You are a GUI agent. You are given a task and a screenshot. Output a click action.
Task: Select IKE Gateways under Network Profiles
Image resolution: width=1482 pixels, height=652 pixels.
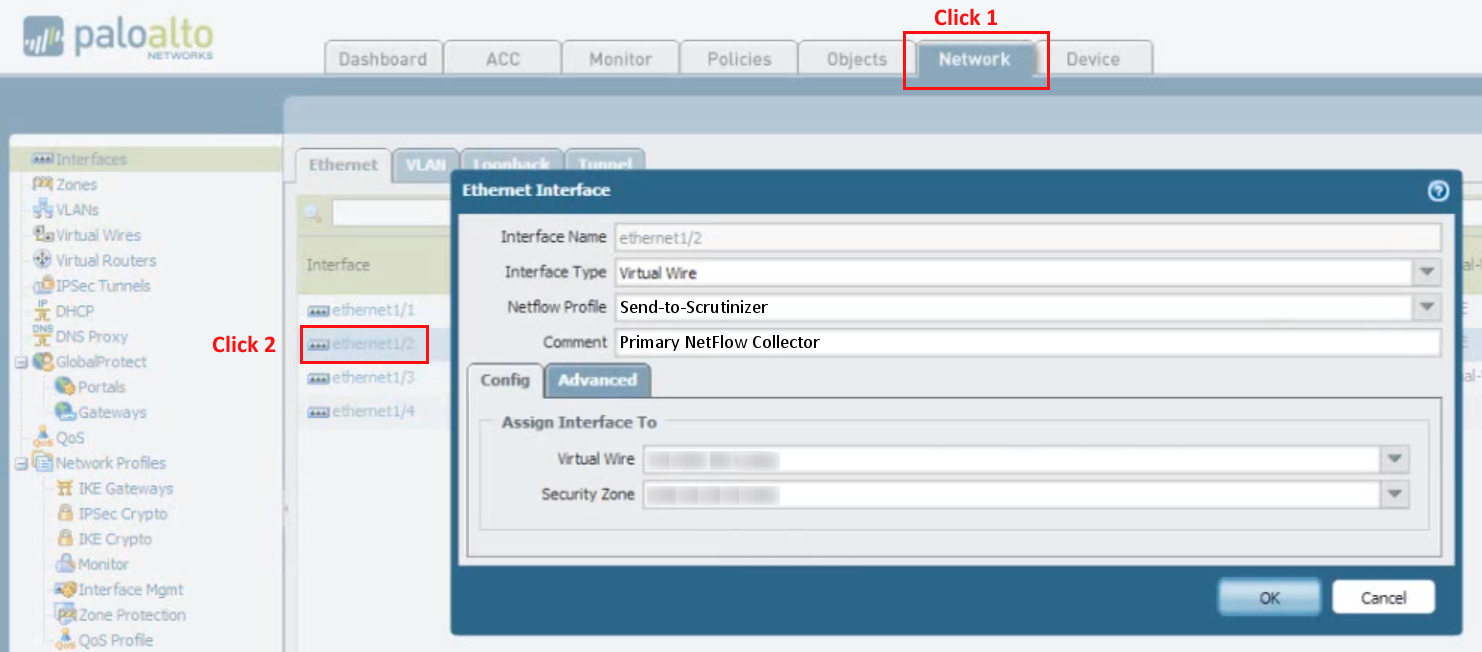pyautogui.click(x=125, y=489)
